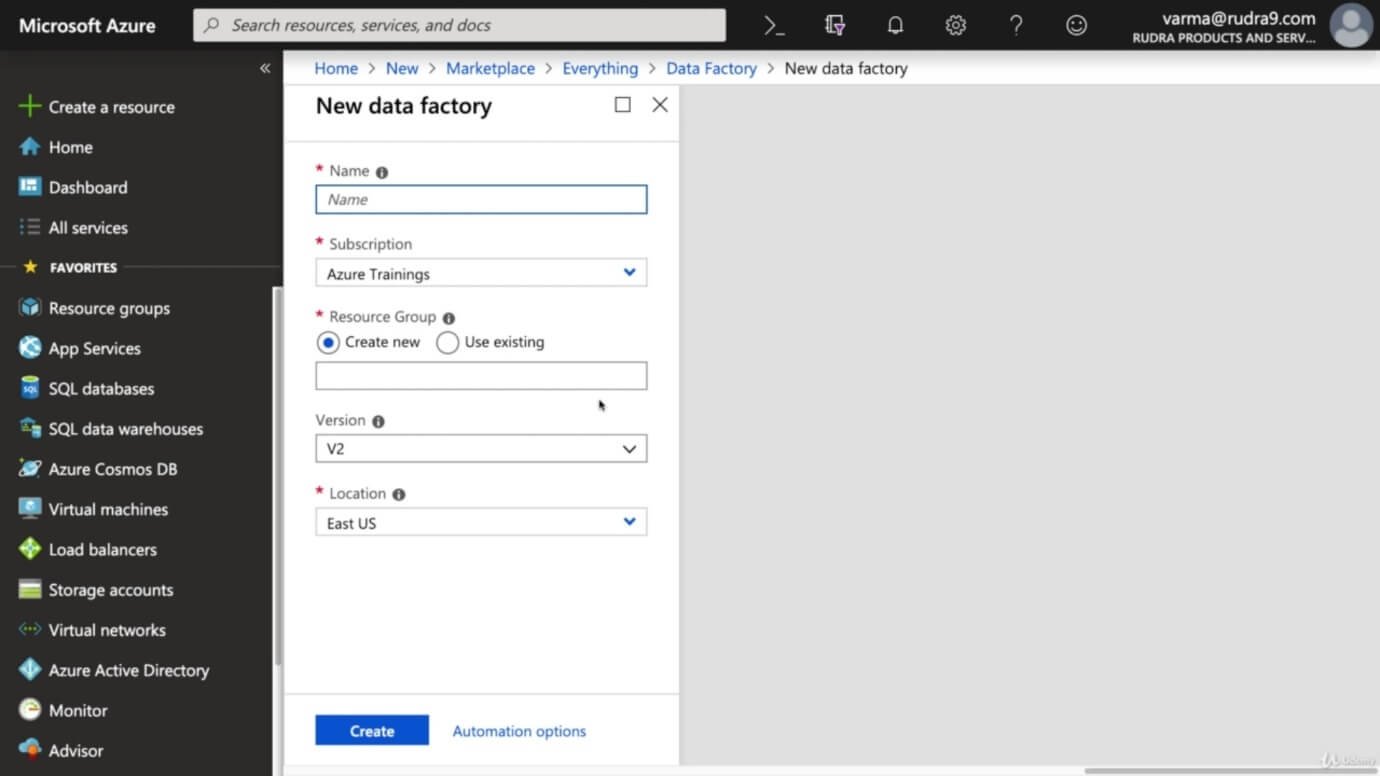Click the Azure Cosmos DB planet icon

[x=30, y=469]
